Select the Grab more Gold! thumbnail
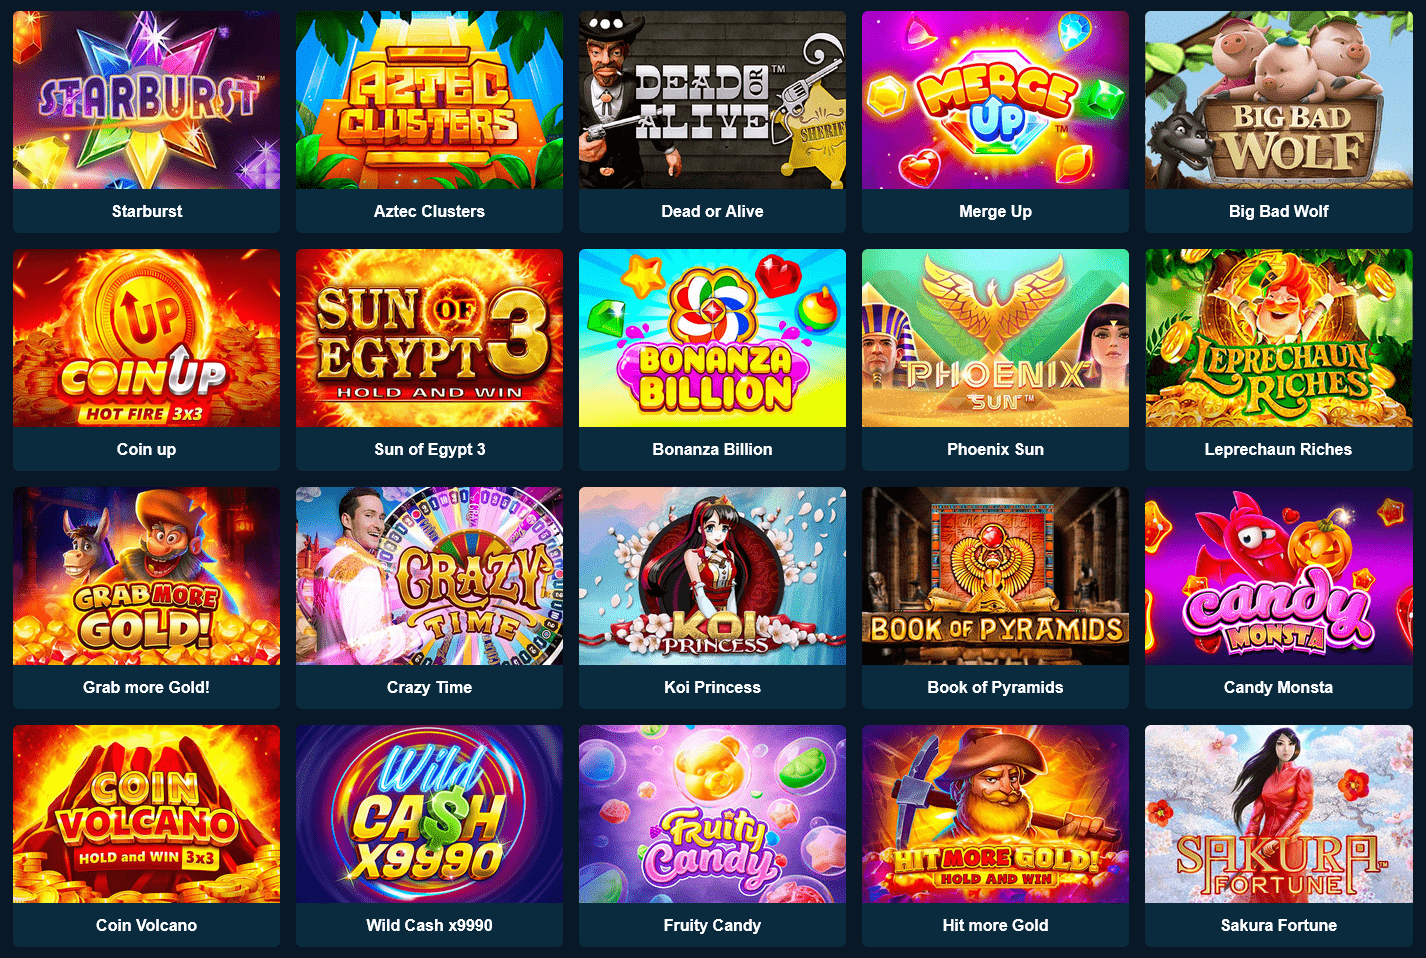Screen dimensions: 1426x958 click(146, 576)
